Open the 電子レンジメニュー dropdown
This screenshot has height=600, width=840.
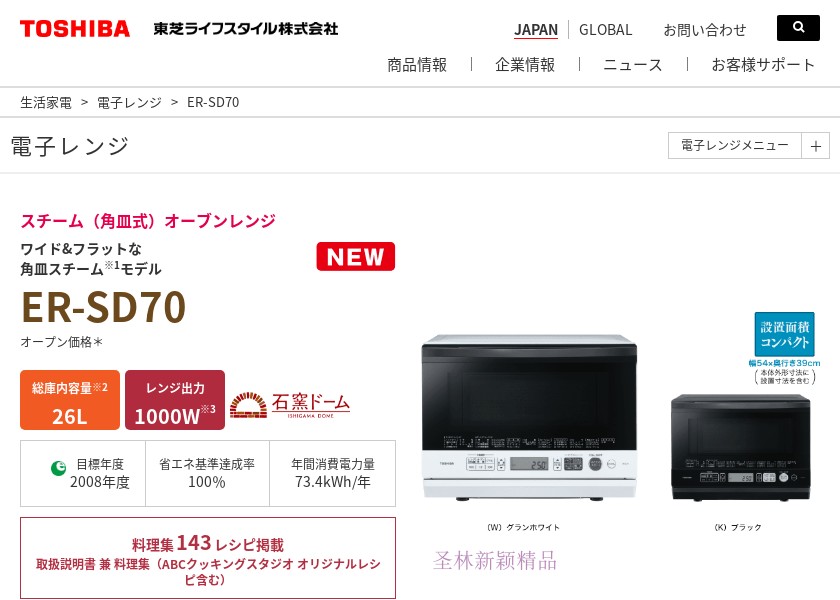click(734, 146)
